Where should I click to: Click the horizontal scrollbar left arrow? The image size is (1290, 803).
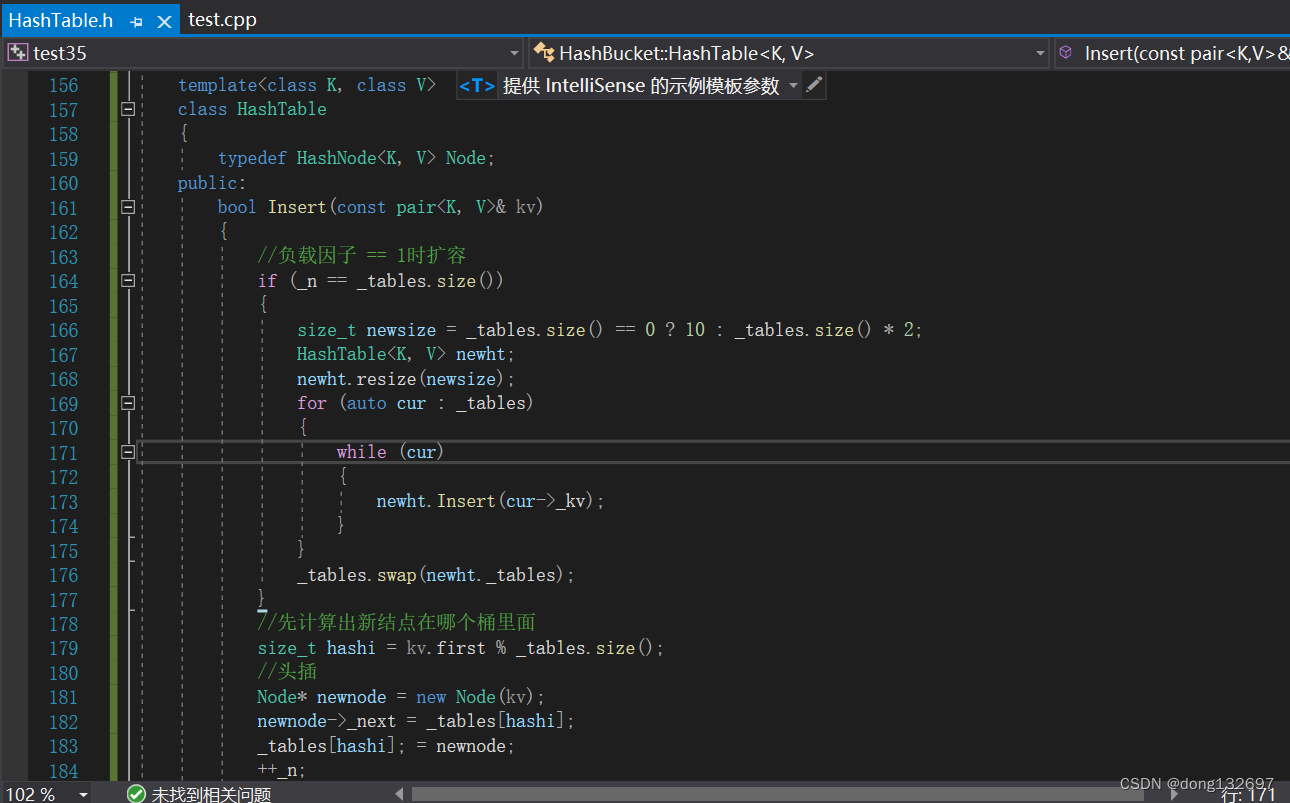coord(400,794)
